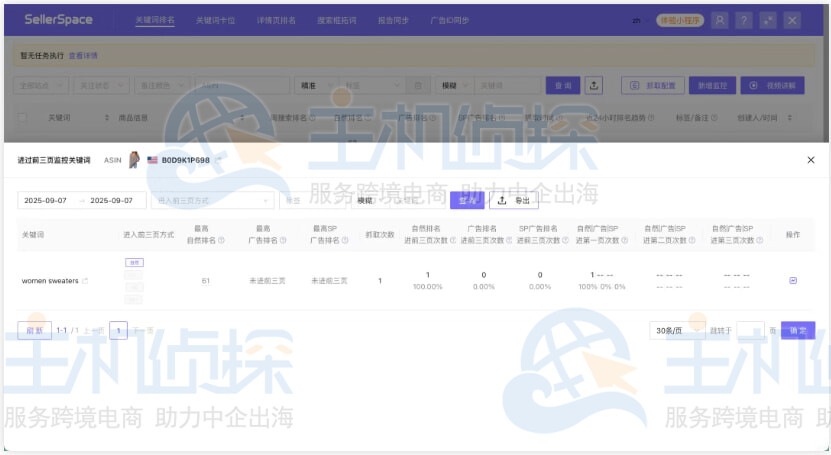Click the export icon button labeled 导出
The width and height of the screenshot is (831, 455).
click(x=513, y=200)
